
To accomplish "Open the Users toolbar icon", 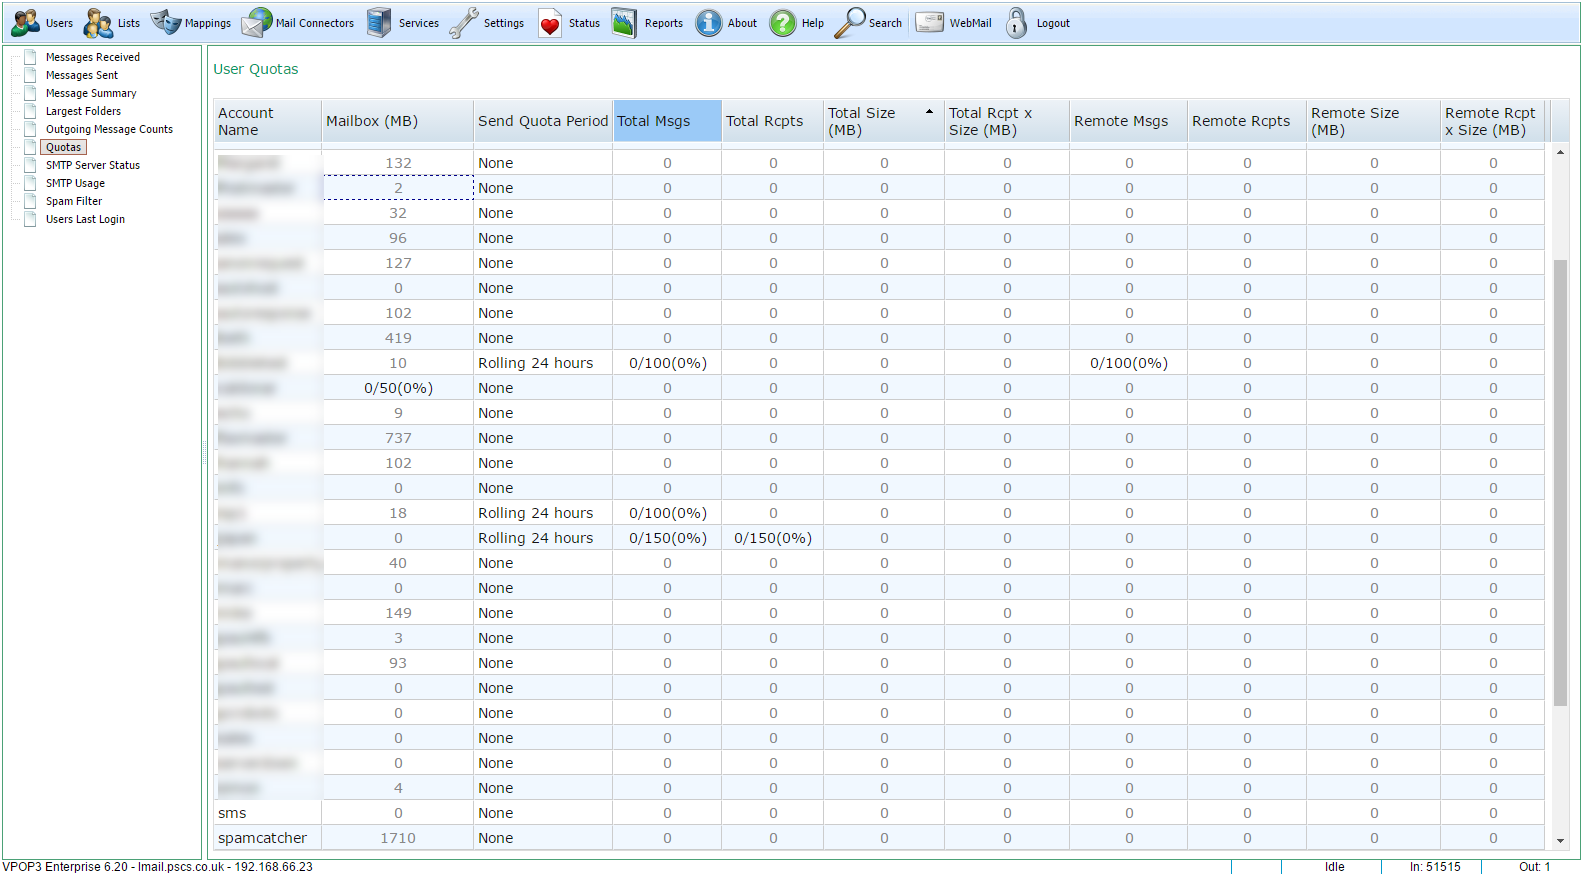I will point(26,23).
